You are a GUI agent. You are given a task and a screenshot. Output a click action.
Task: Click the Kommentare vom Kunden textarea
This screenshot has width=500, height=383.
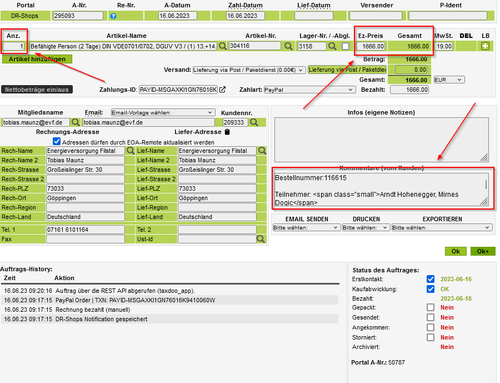pos(381,189)
